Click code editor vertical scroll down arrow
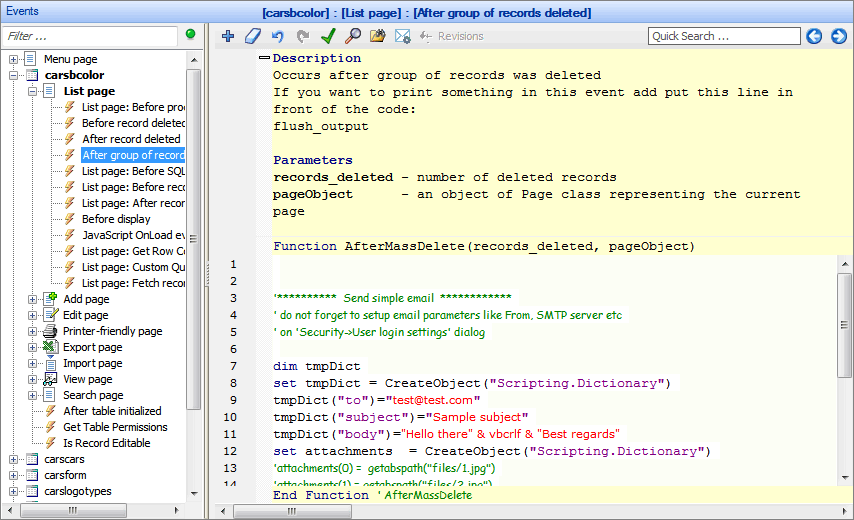 [x=845, y=478]
